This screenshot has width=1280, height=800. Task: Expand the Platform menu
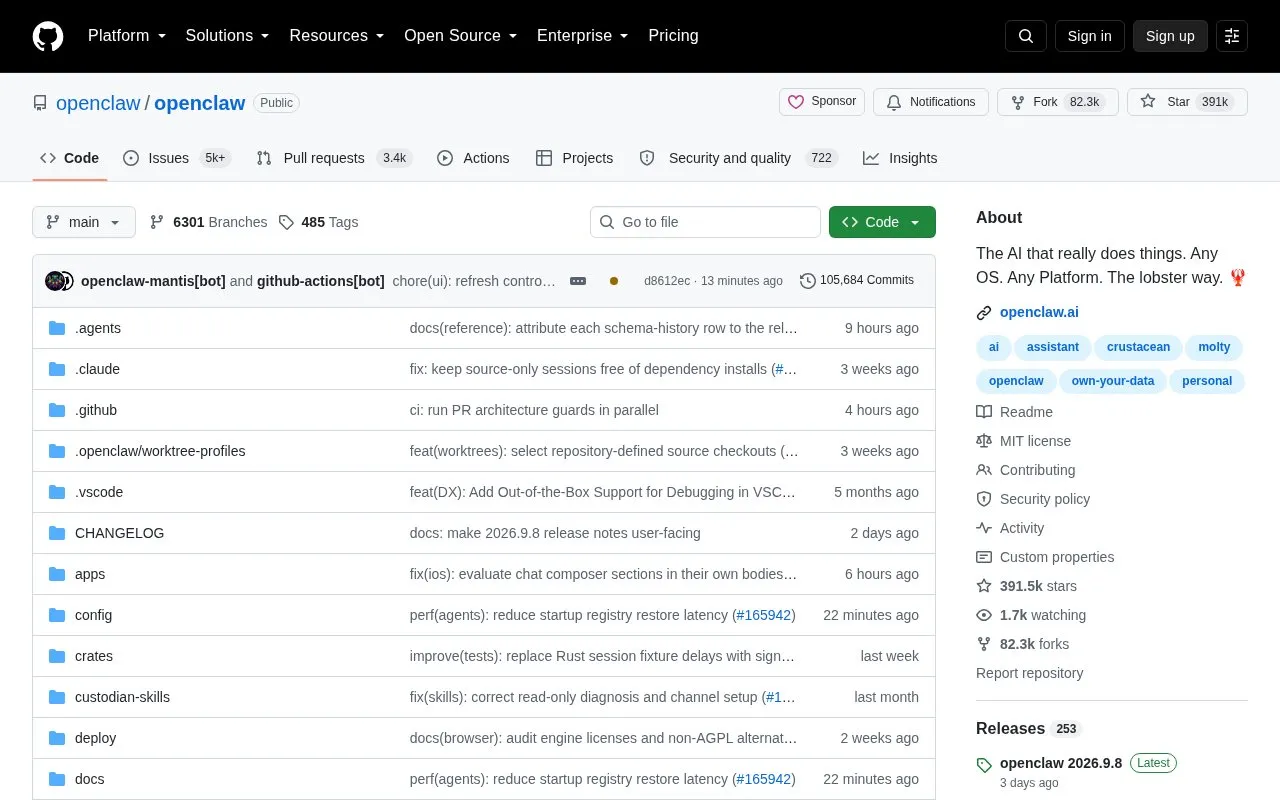(127, 36)
